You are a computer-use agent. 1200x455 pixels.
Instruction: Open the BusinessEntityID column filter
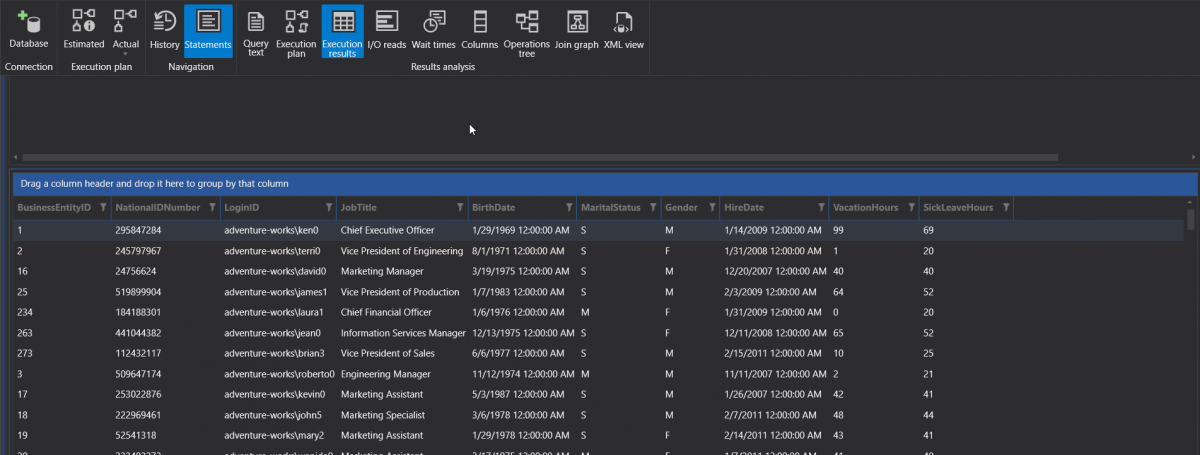coord(102,208)
